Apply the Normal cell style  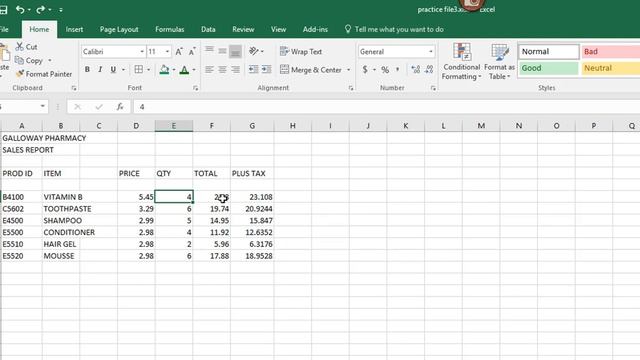pyautogui.click(x=549, y=51)
